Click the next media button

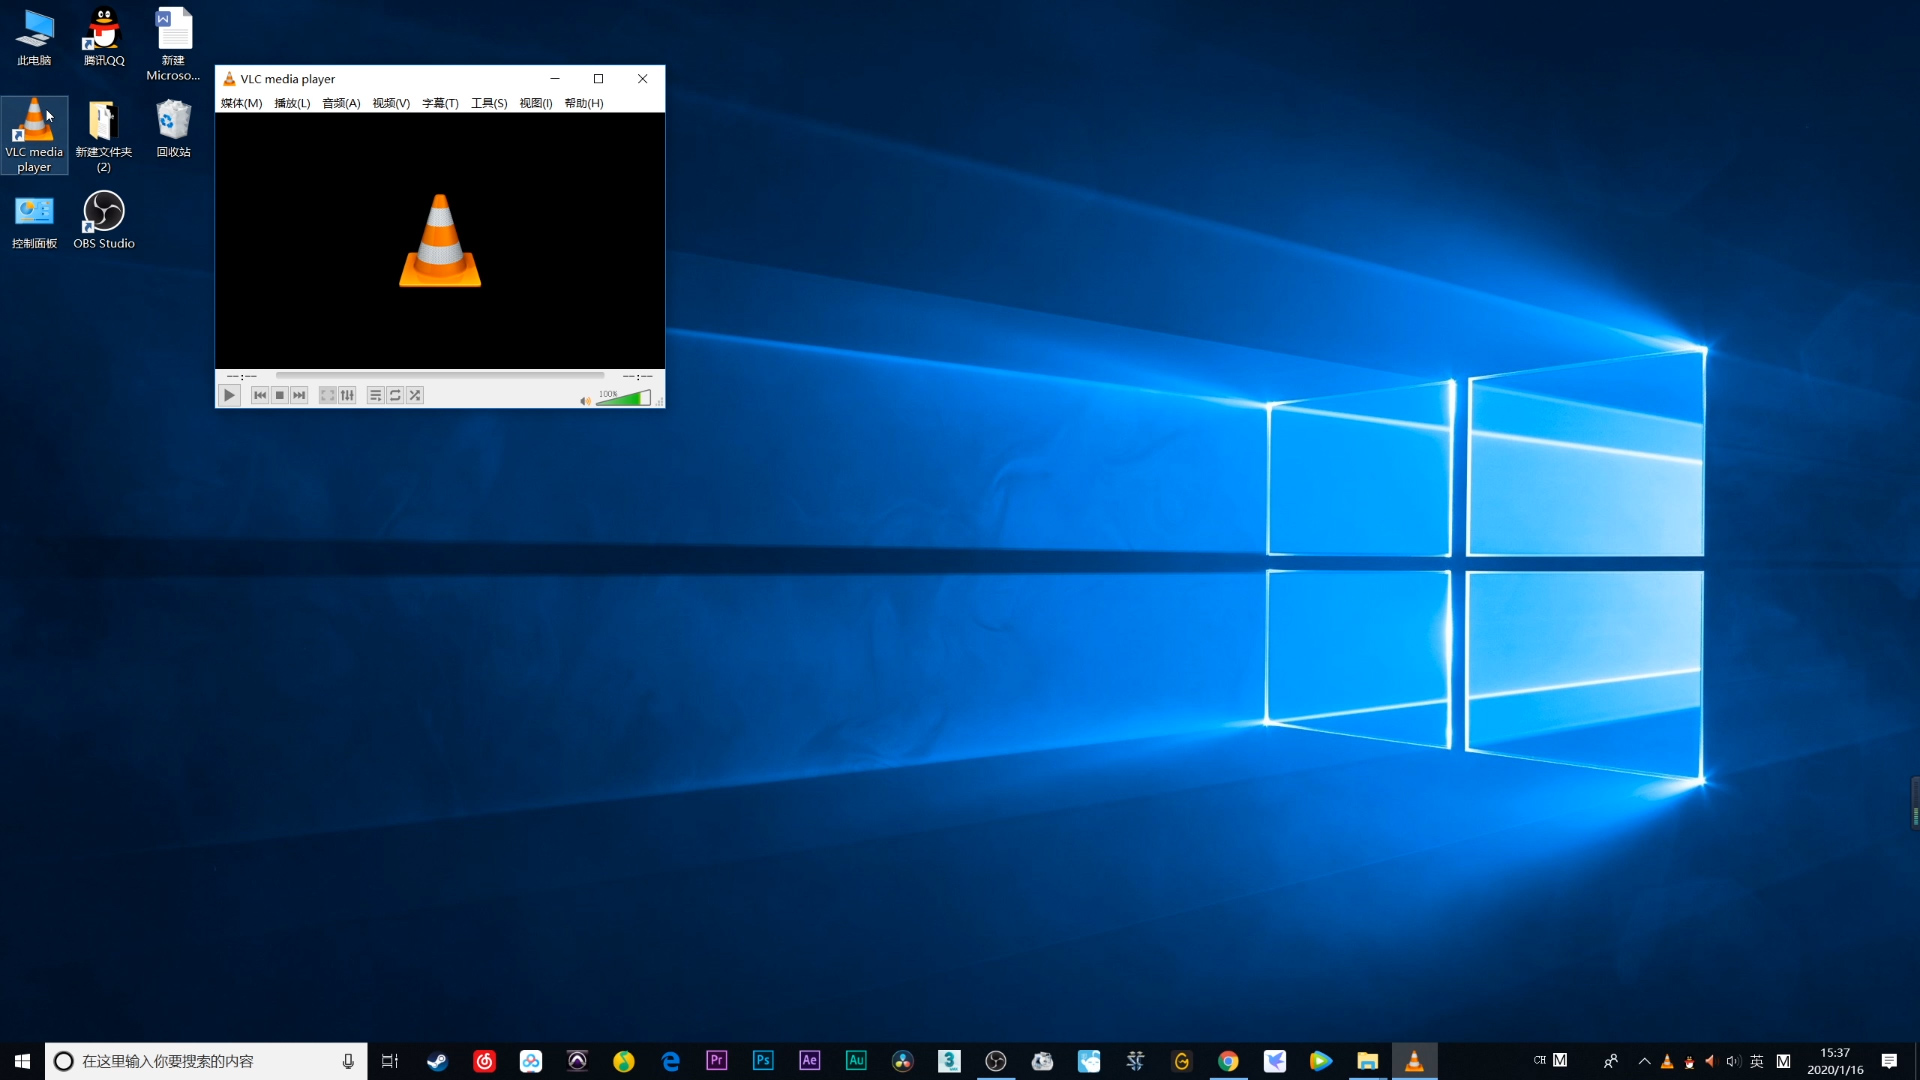(299, 395)
